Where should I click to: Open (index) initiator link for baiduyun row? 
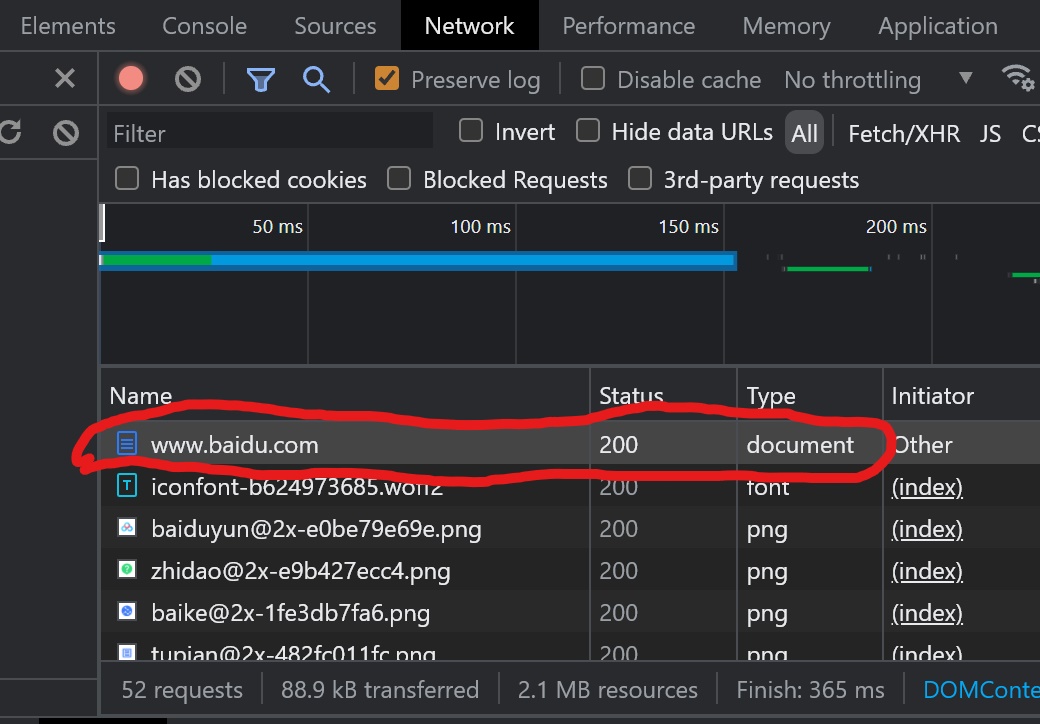point(927,529)
